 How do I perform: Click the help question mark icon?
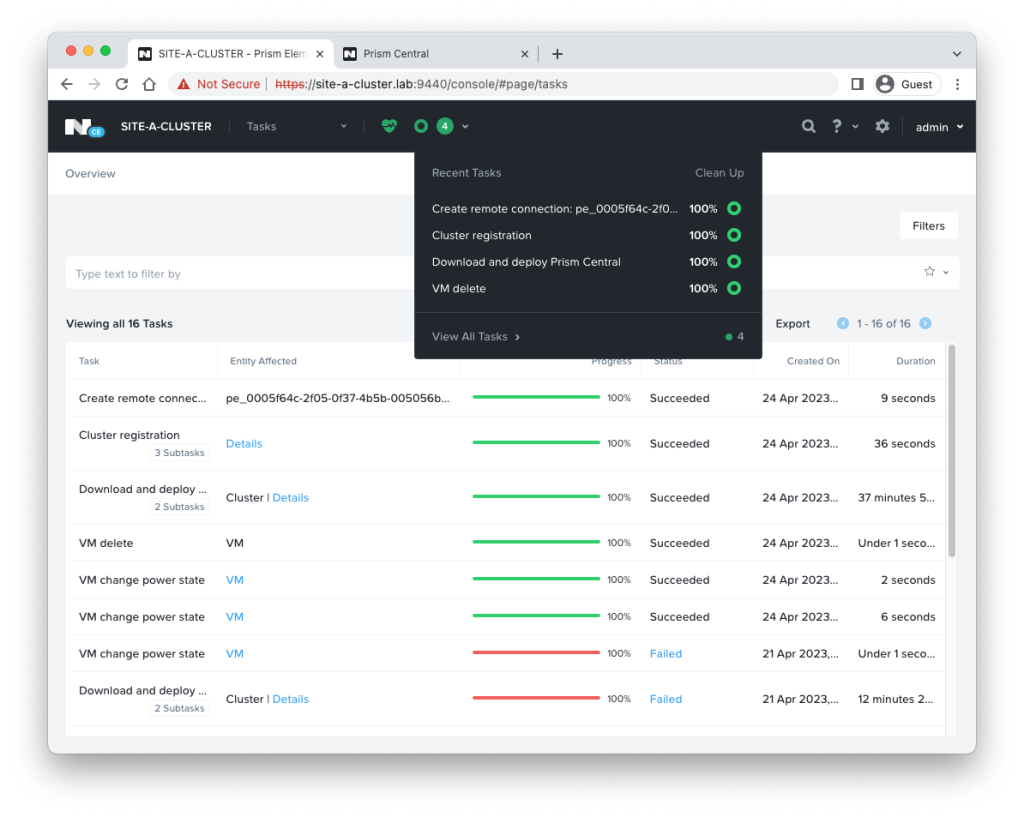pyautogui.click(x=837, y=126)
